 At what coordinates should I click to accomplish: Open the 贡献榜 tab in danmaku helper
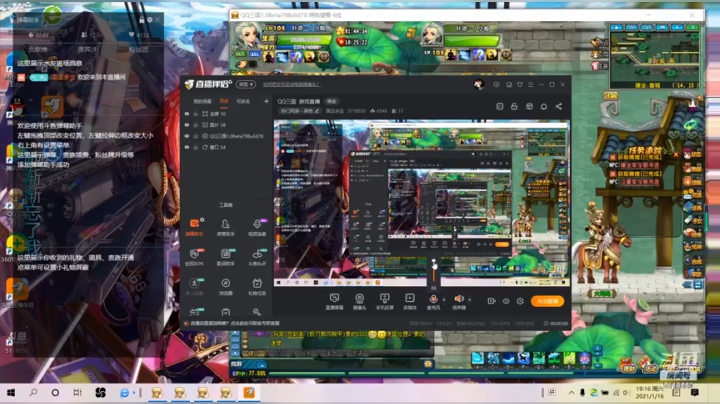(x=38, y=49)
